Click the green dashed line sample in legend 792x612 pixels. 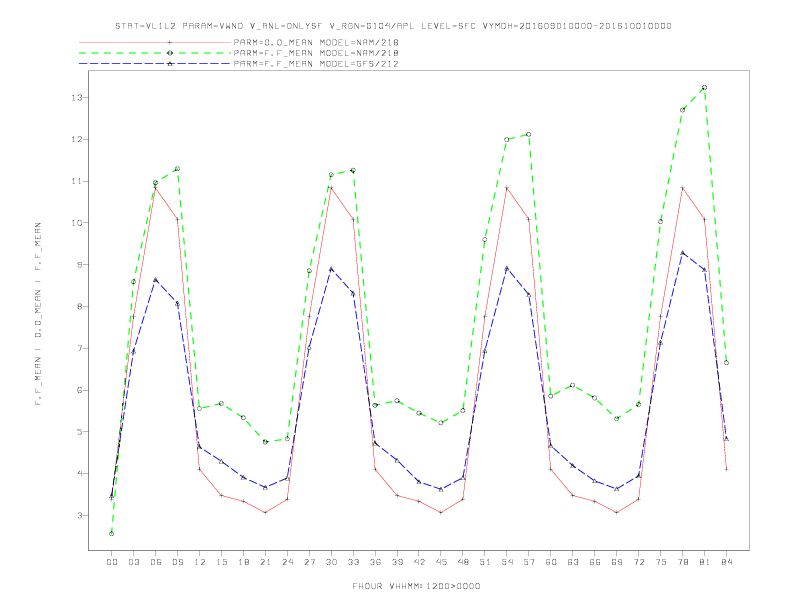pos(155,53)
